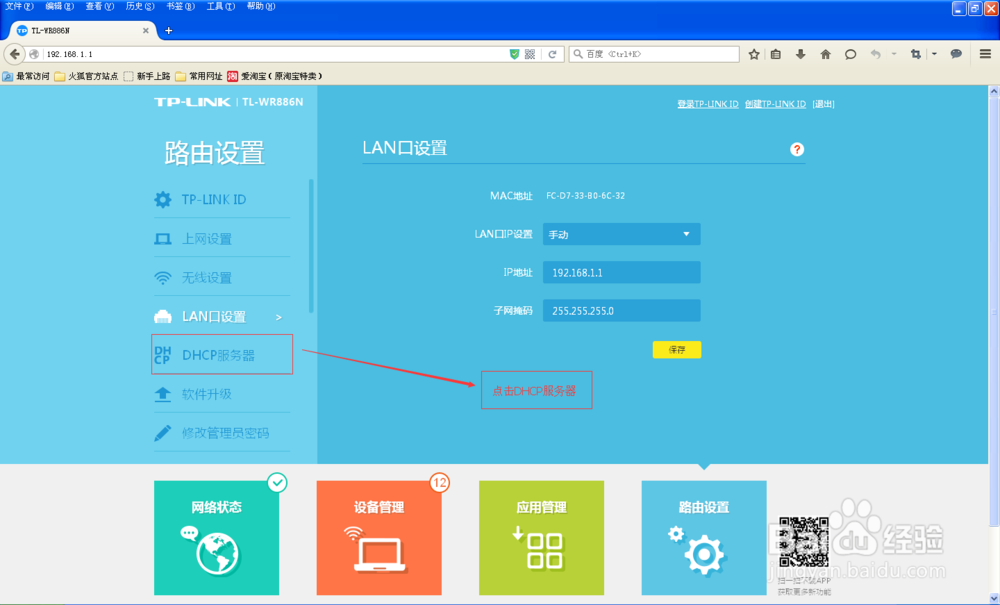Click the 上网设置 laptop icon
The image size is (1000, 605).
pos(163,239)
